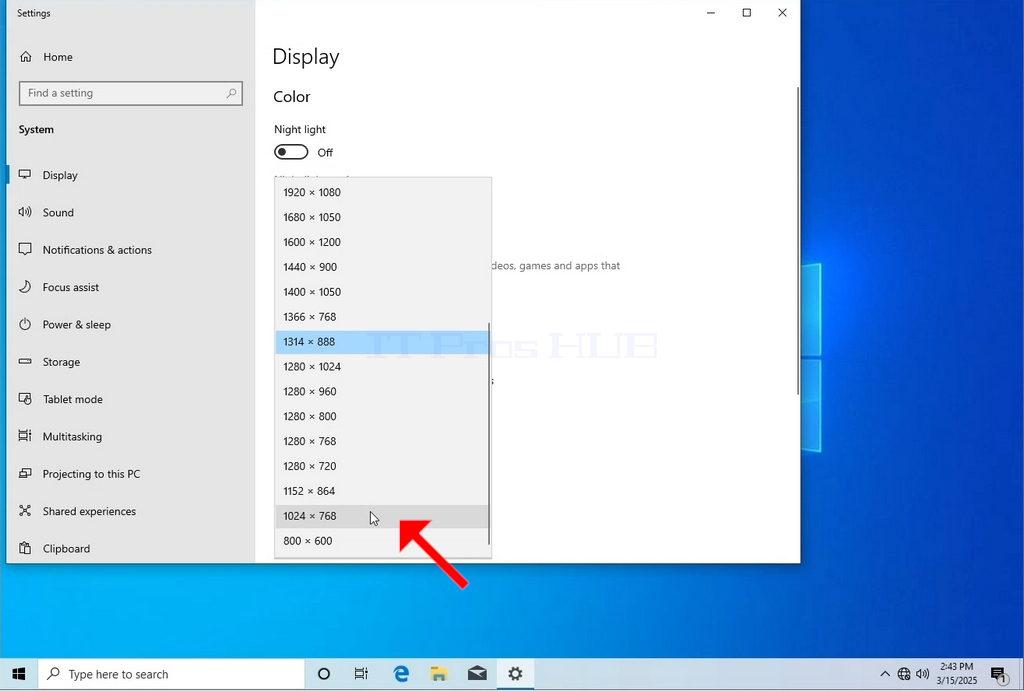The height and width of the screenshot is (691, 1024).
Task: Click the volume speaker tray icon
Action: coord(923,674)
